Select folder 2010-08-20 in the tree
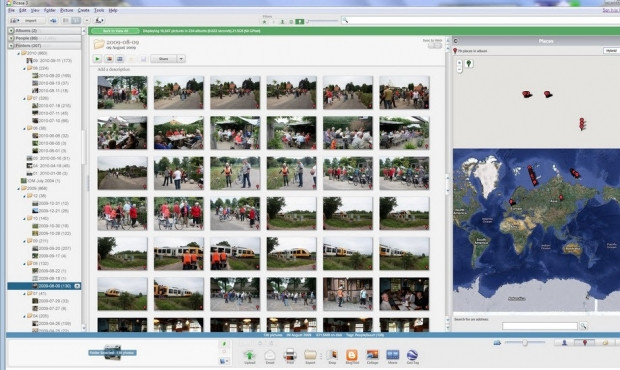Viewport: 620px width, 370px height. (51, 76)
